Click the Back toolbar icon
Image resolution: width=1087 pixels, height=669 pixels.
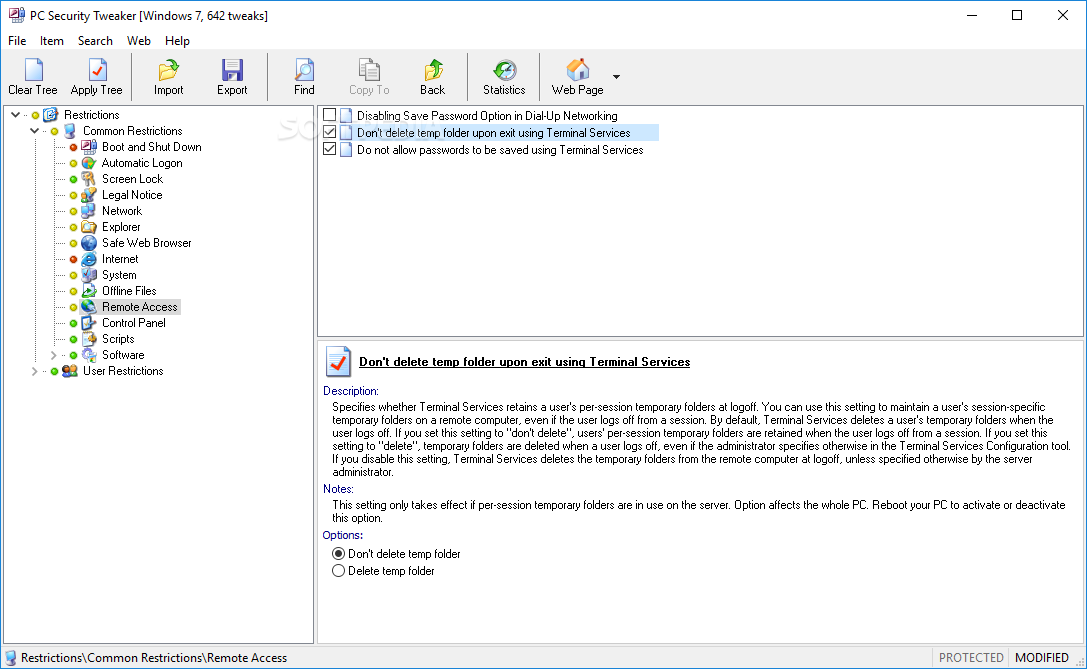433,70
